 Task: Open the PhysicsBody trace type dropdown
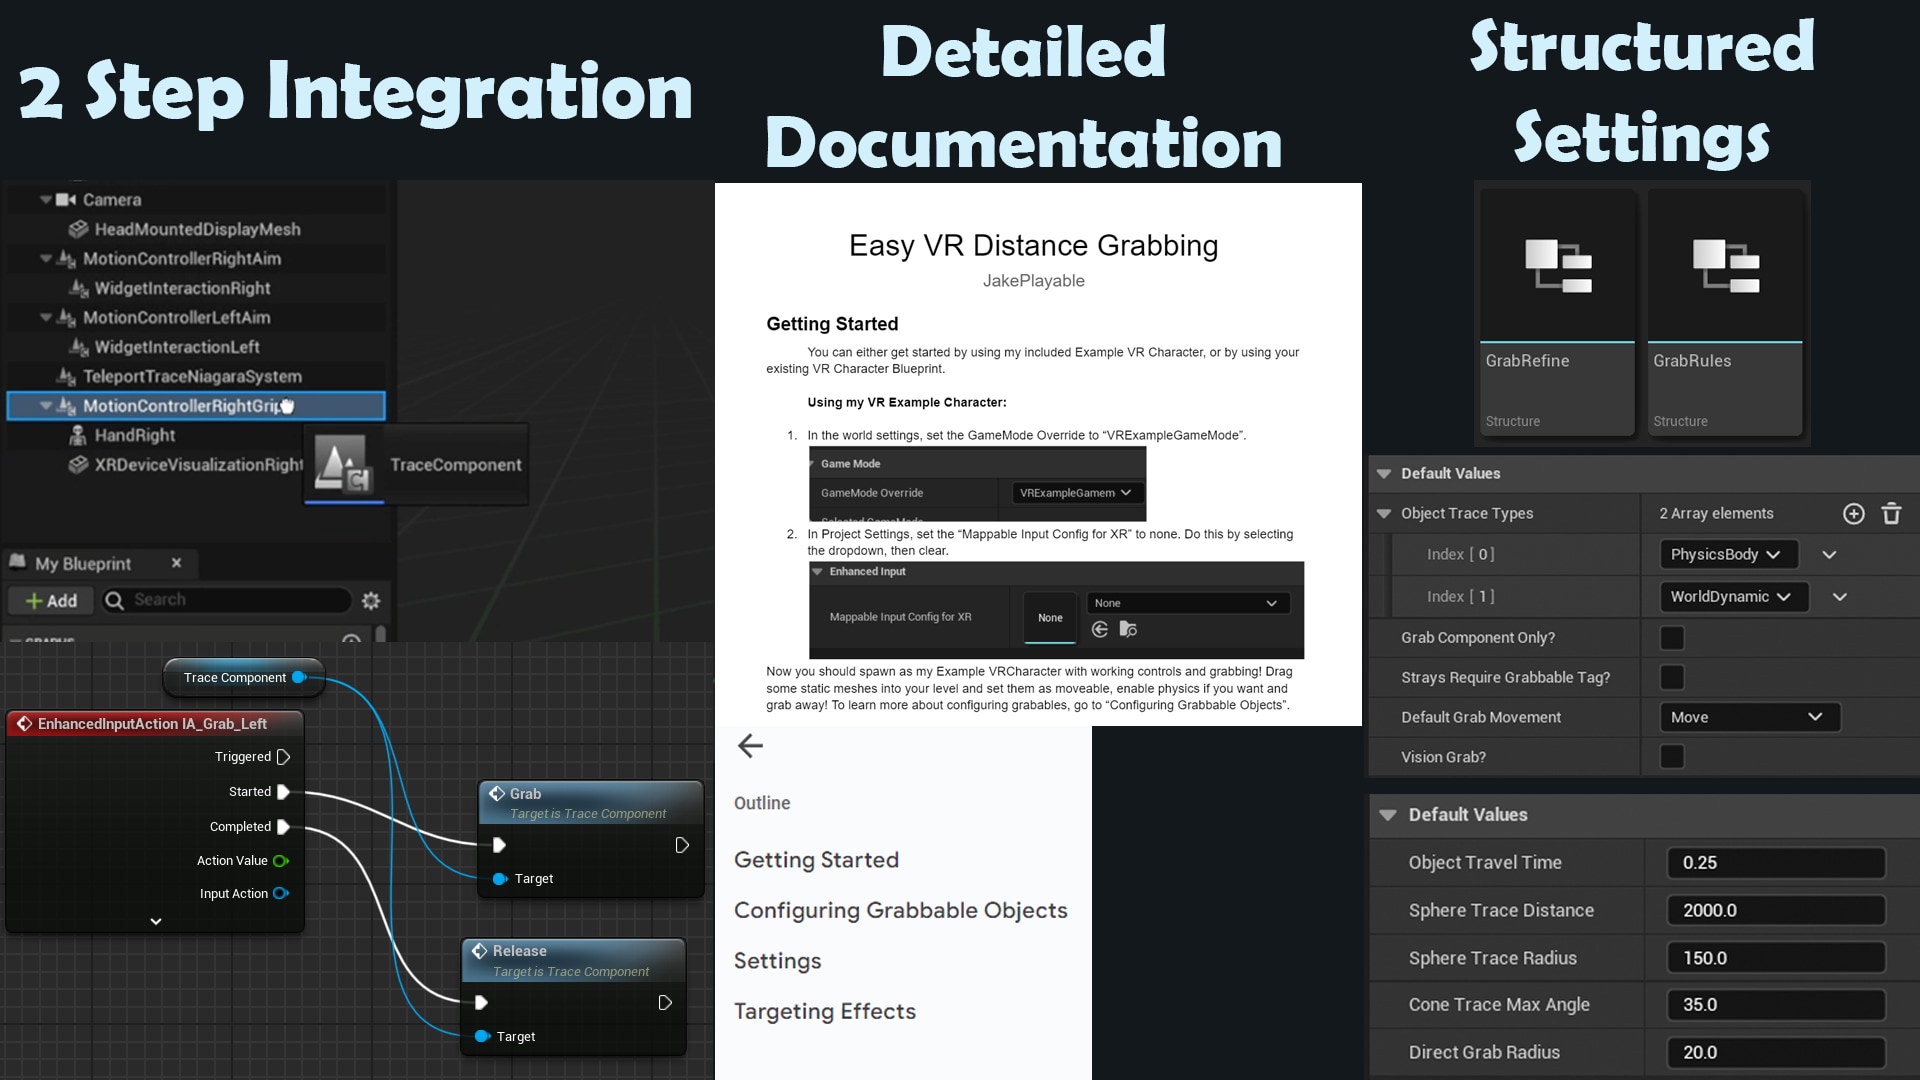1727,554
